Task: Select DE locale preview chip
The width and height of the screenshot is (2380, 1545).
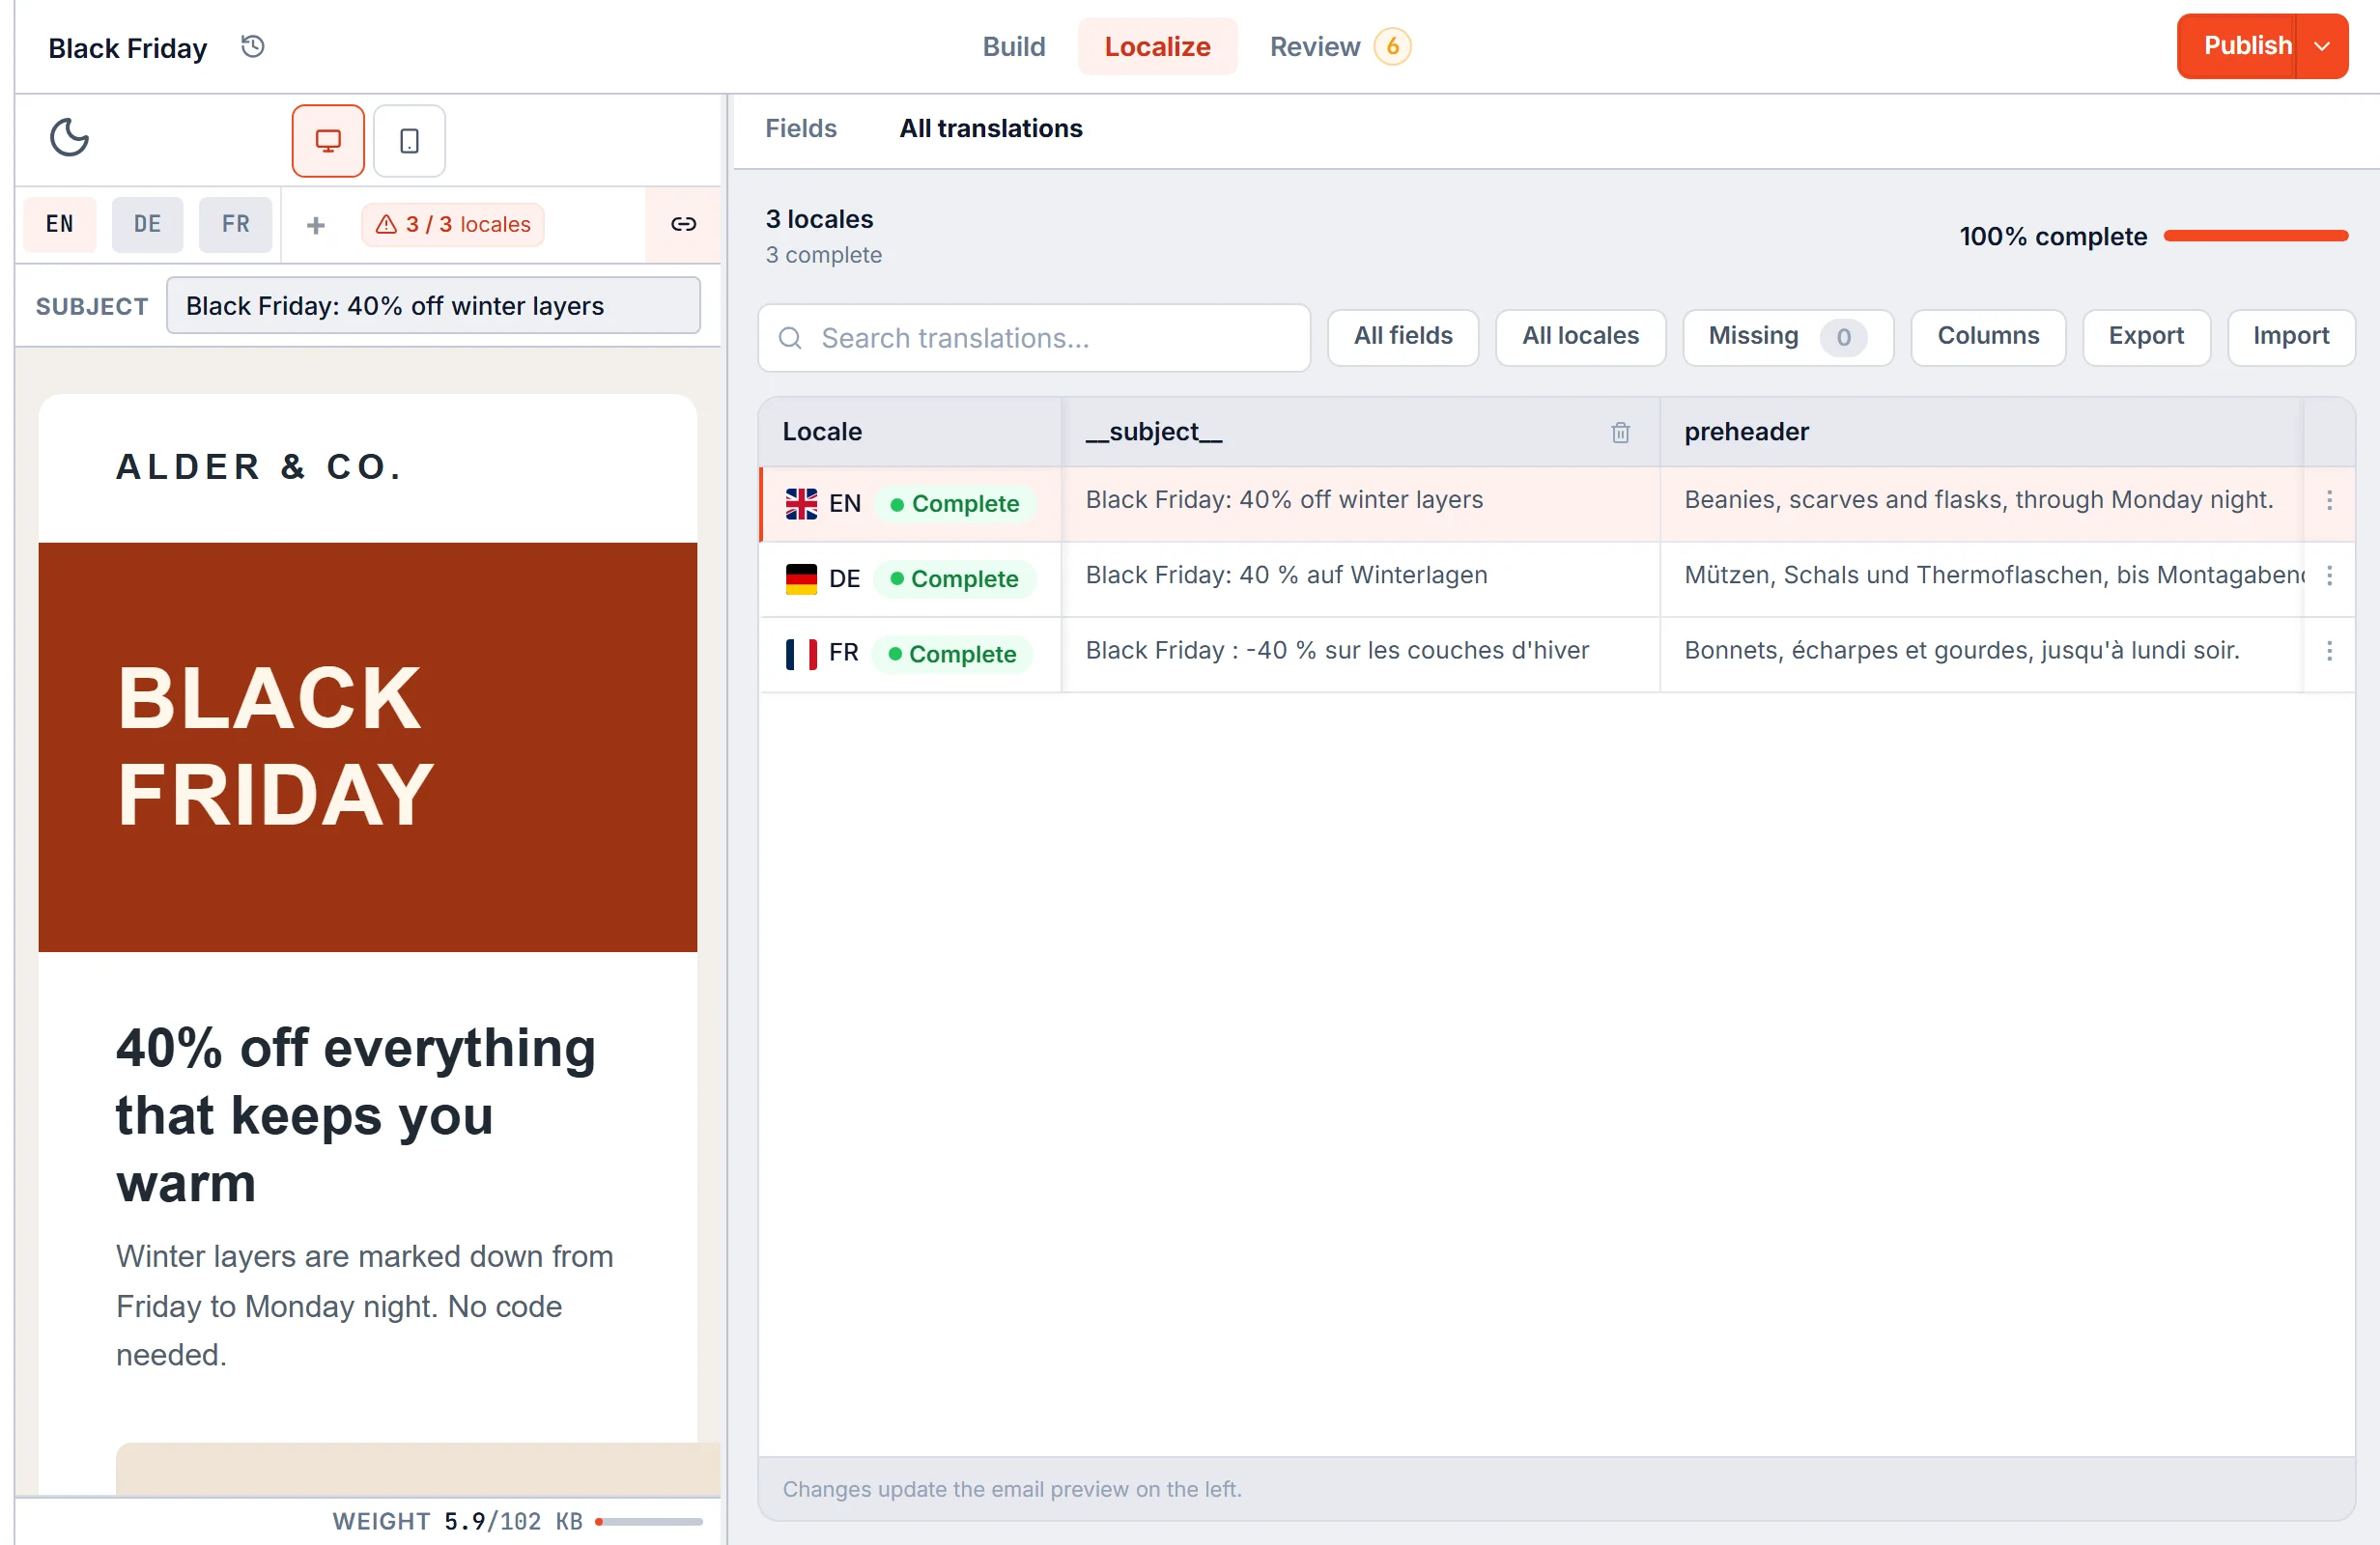Action: click(x=147, y=224)
